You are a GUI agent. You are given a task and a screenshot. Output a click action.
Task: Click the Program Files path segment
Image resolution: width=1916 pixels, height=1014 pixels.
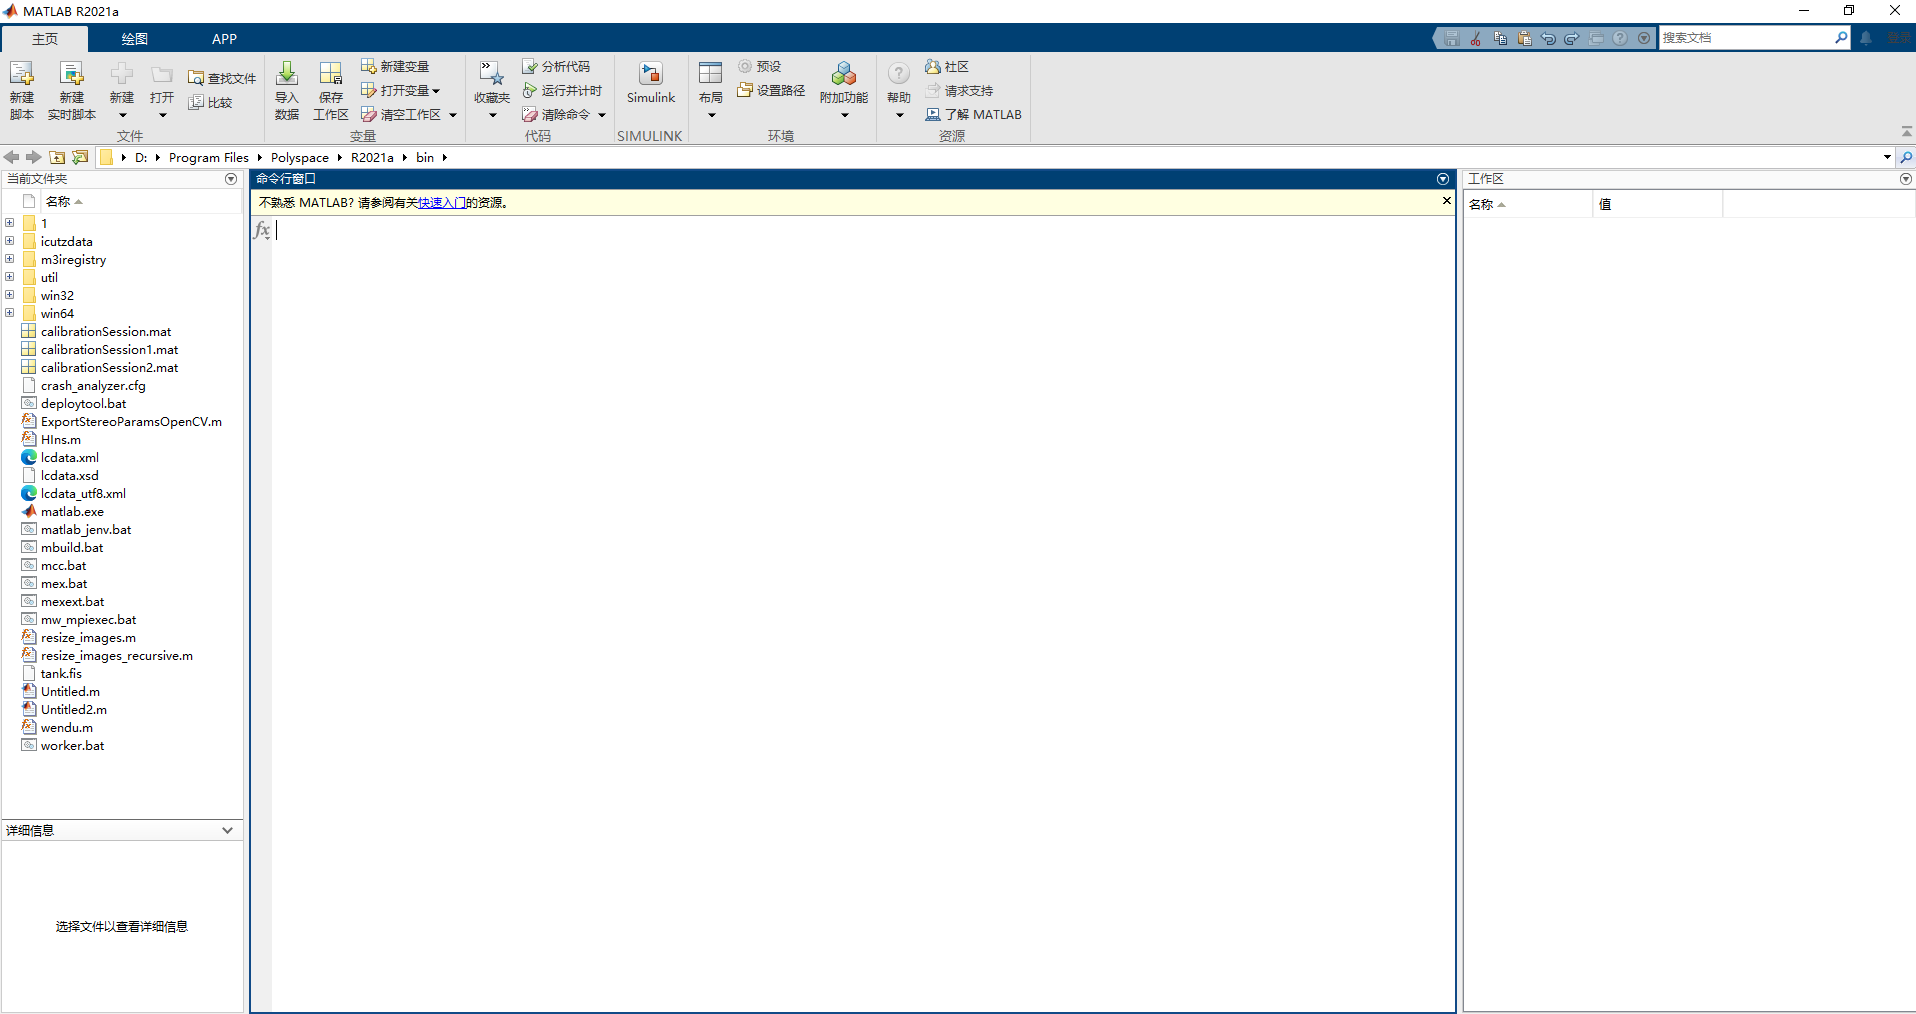(208, 157)
